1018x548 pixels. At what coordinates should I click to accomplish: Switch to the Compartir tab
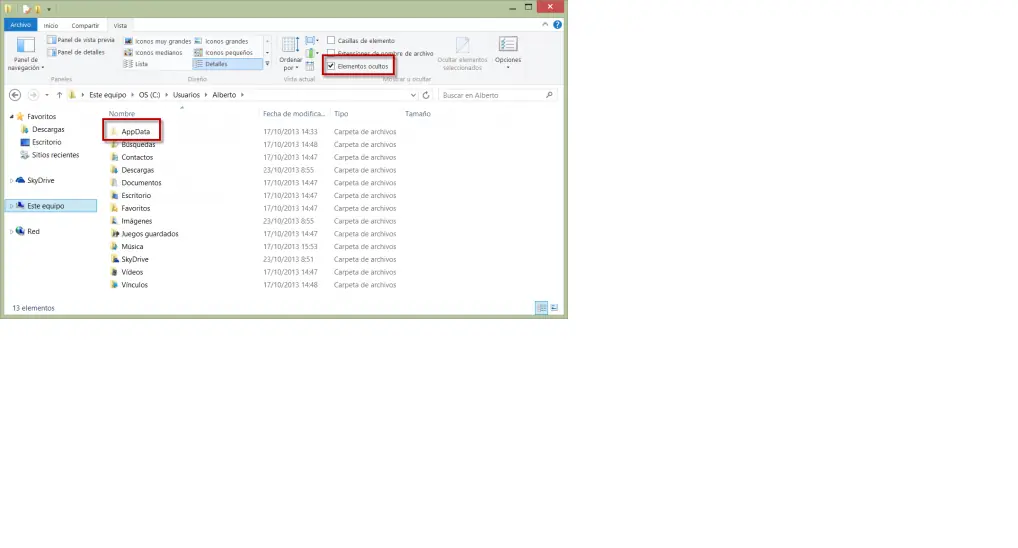pyautogui.click(x=85, y=25)
